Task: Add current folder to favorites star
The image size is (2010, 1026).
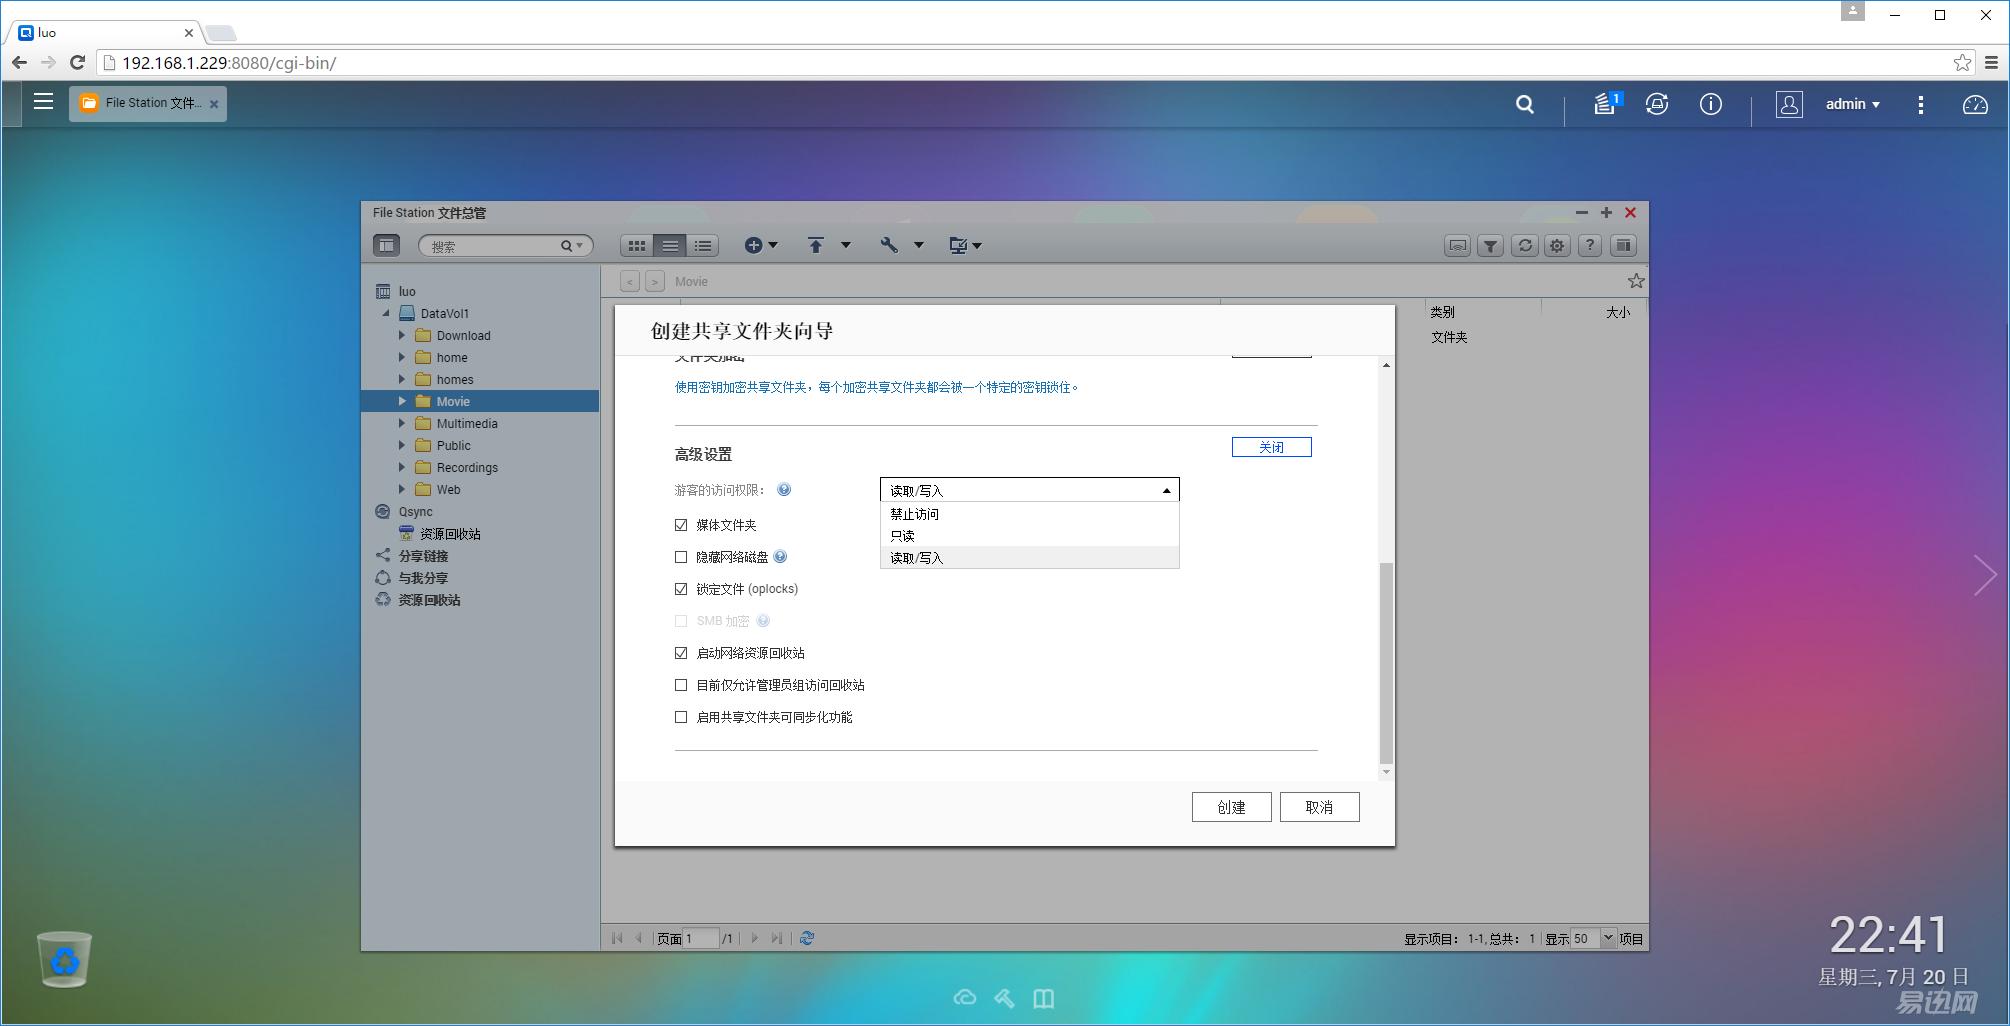Action: 1635,282
